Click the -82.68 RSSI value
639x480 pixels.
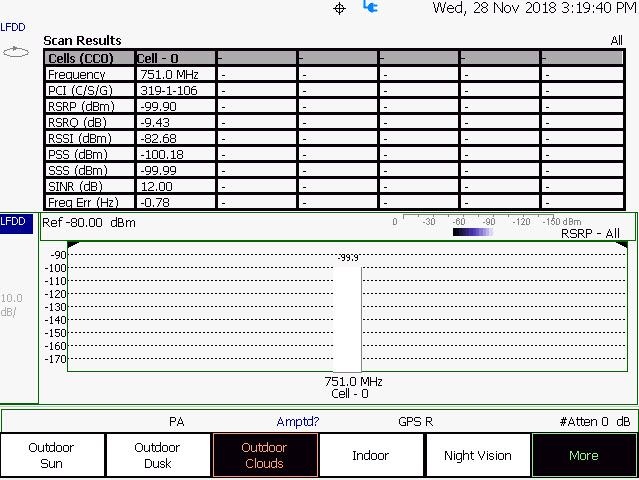158,139
